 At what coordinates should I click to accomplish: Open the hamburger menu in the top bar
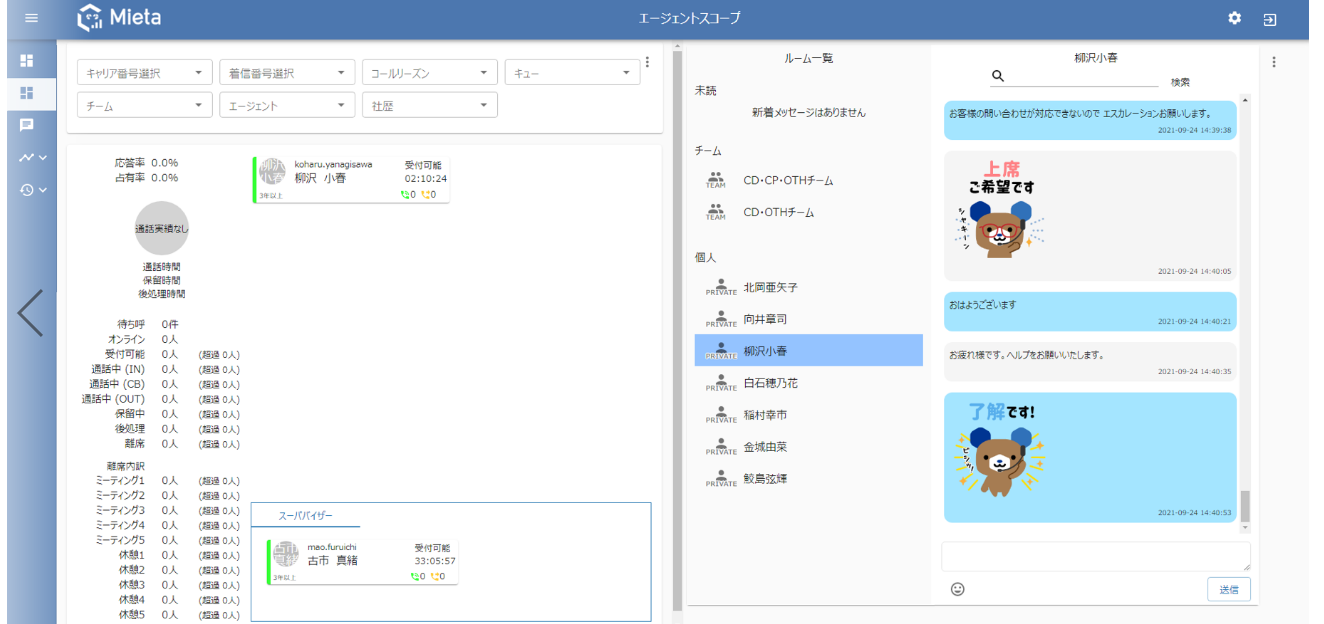click(30, 19)
